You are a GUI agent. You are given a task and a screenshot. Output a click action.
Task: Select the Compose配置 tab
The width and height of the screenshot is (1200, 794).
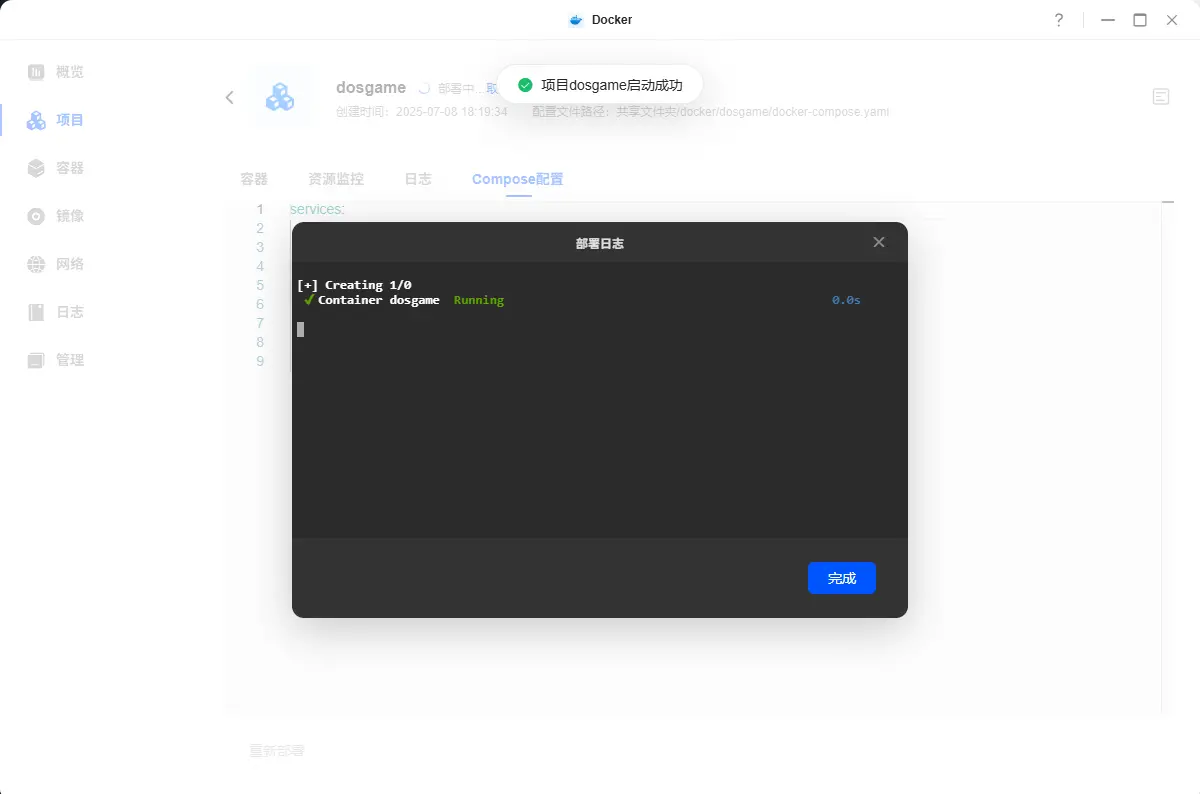coord(517,179)
